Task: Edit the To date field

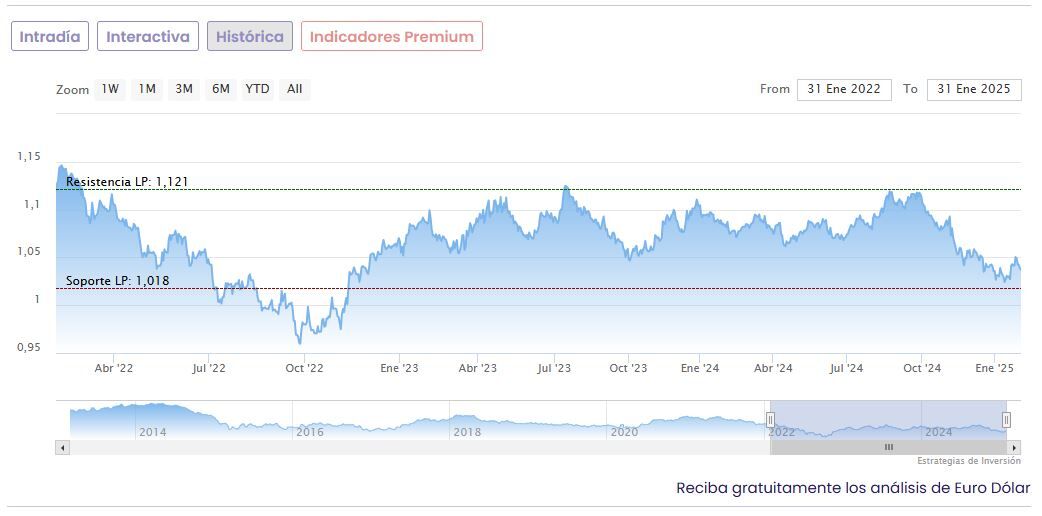Action: pos(974,89)
